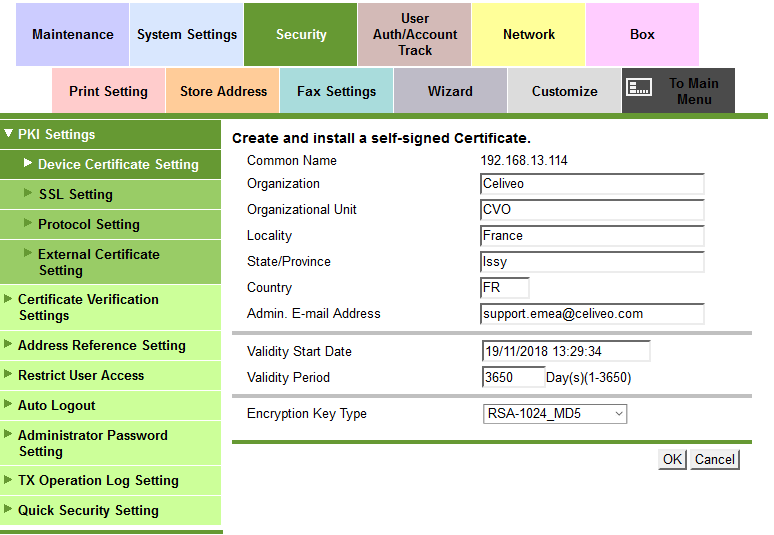The width and height of the screenshot is (774, 535).
Task: Select the User Auth/Account Track tab
Action: click(415, 34)
